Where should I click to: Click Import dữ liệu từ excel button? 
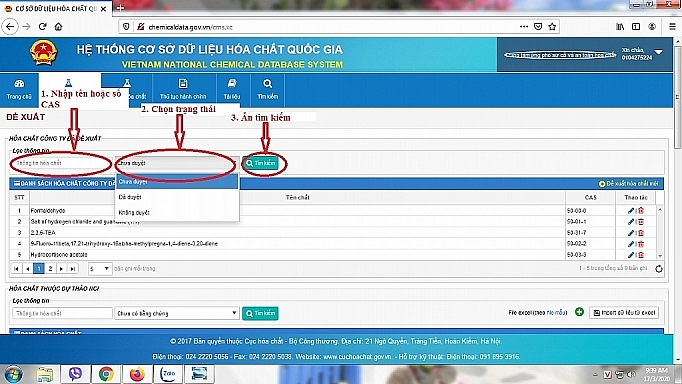624,313
